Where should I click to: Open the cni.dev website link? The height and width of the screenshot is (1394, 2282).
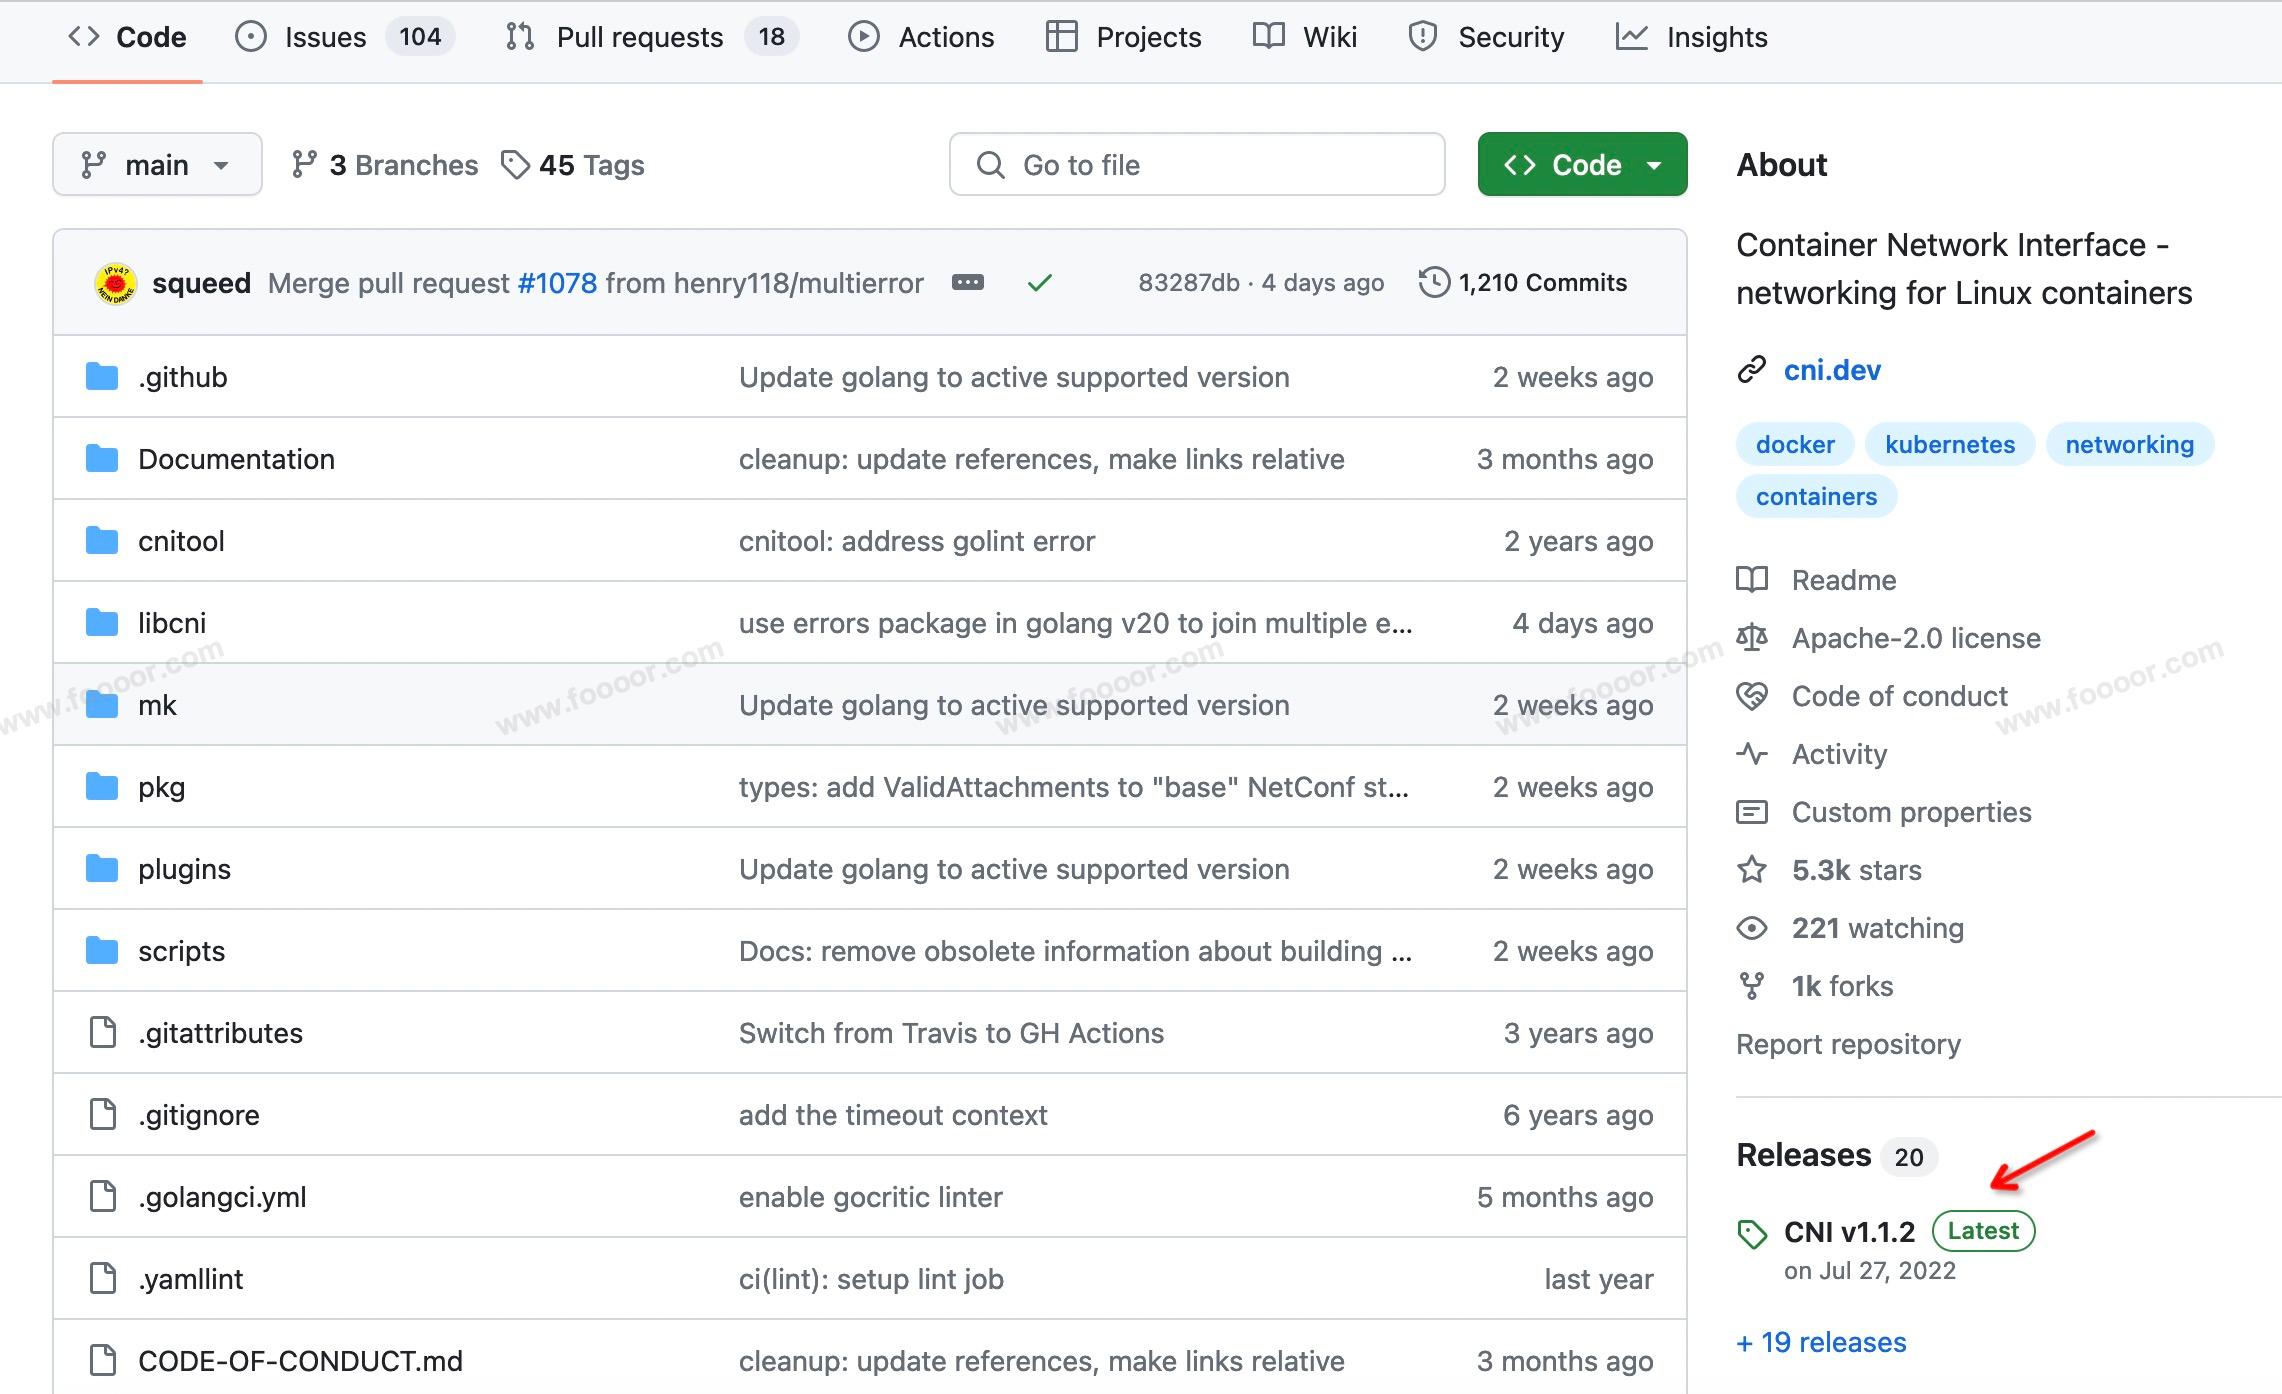tap(1832, 370)
